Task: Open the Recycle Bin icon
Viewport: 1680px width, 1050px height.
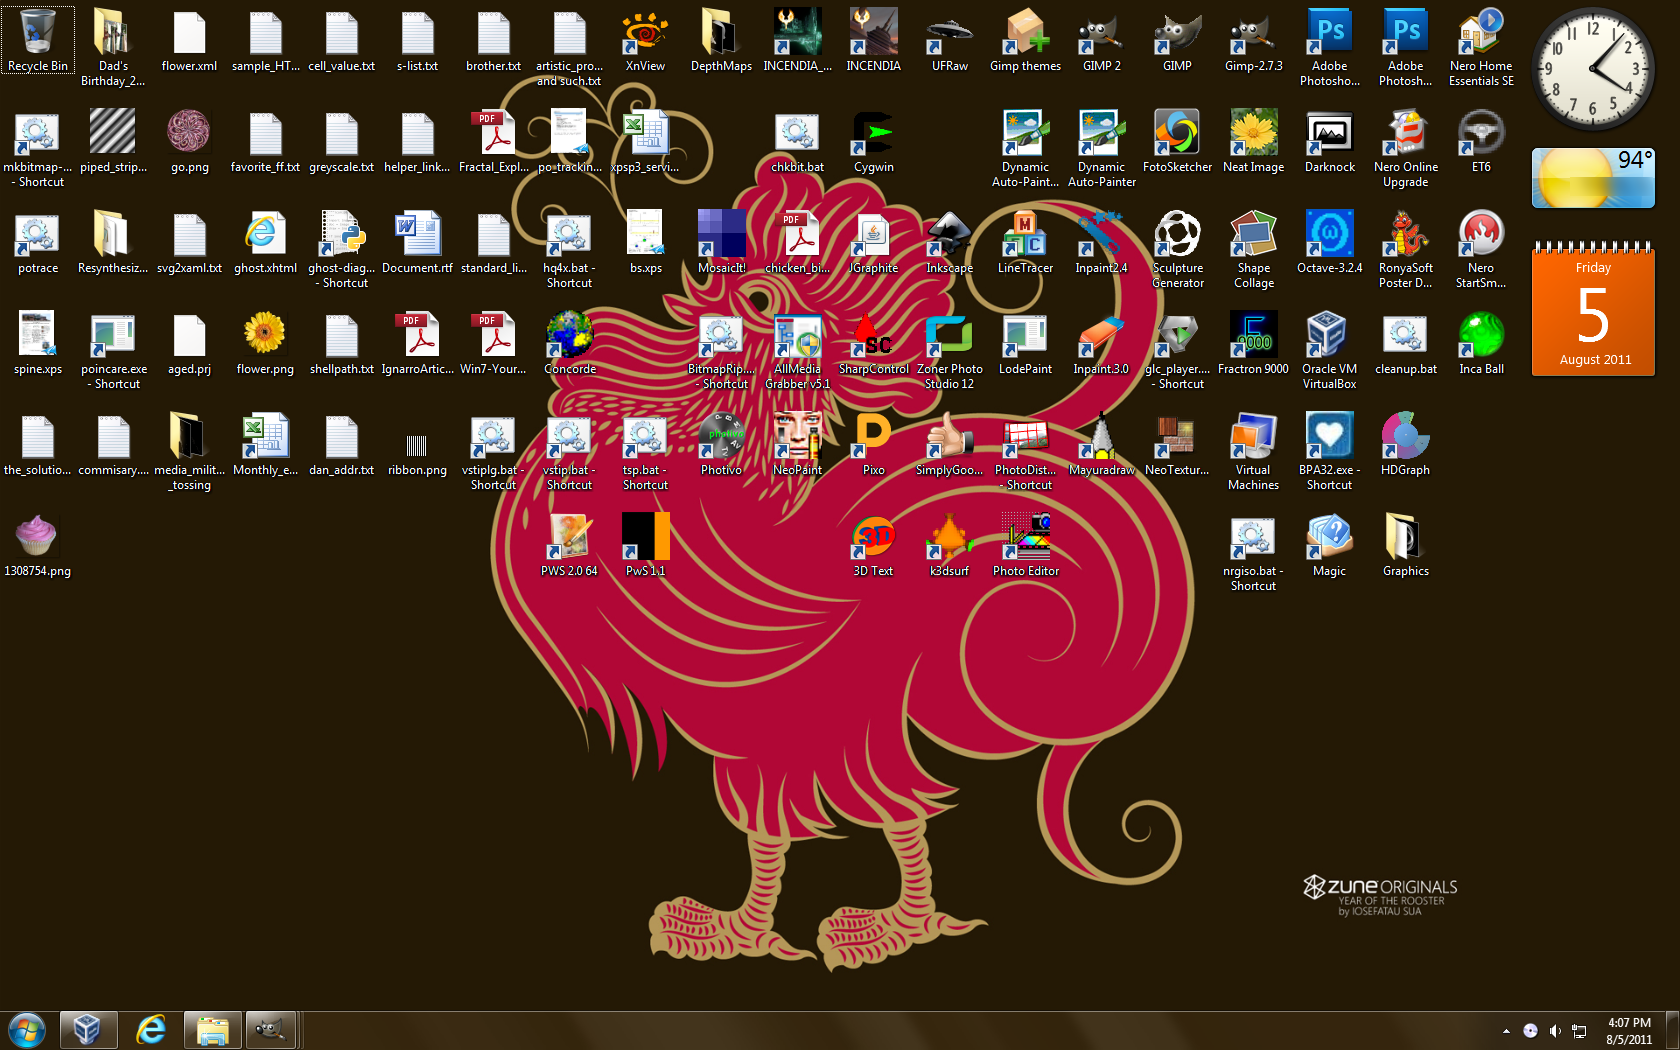Action: 38,40
